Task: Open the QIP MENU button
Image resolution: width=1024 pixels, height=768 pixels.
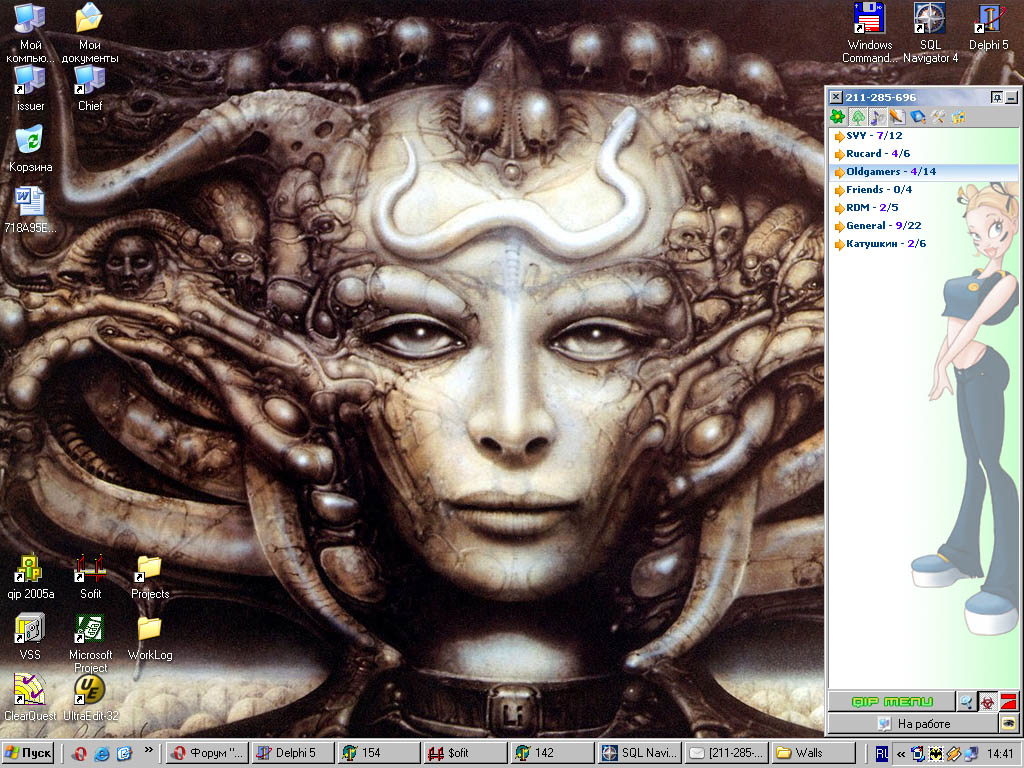Action: [892, 701]
